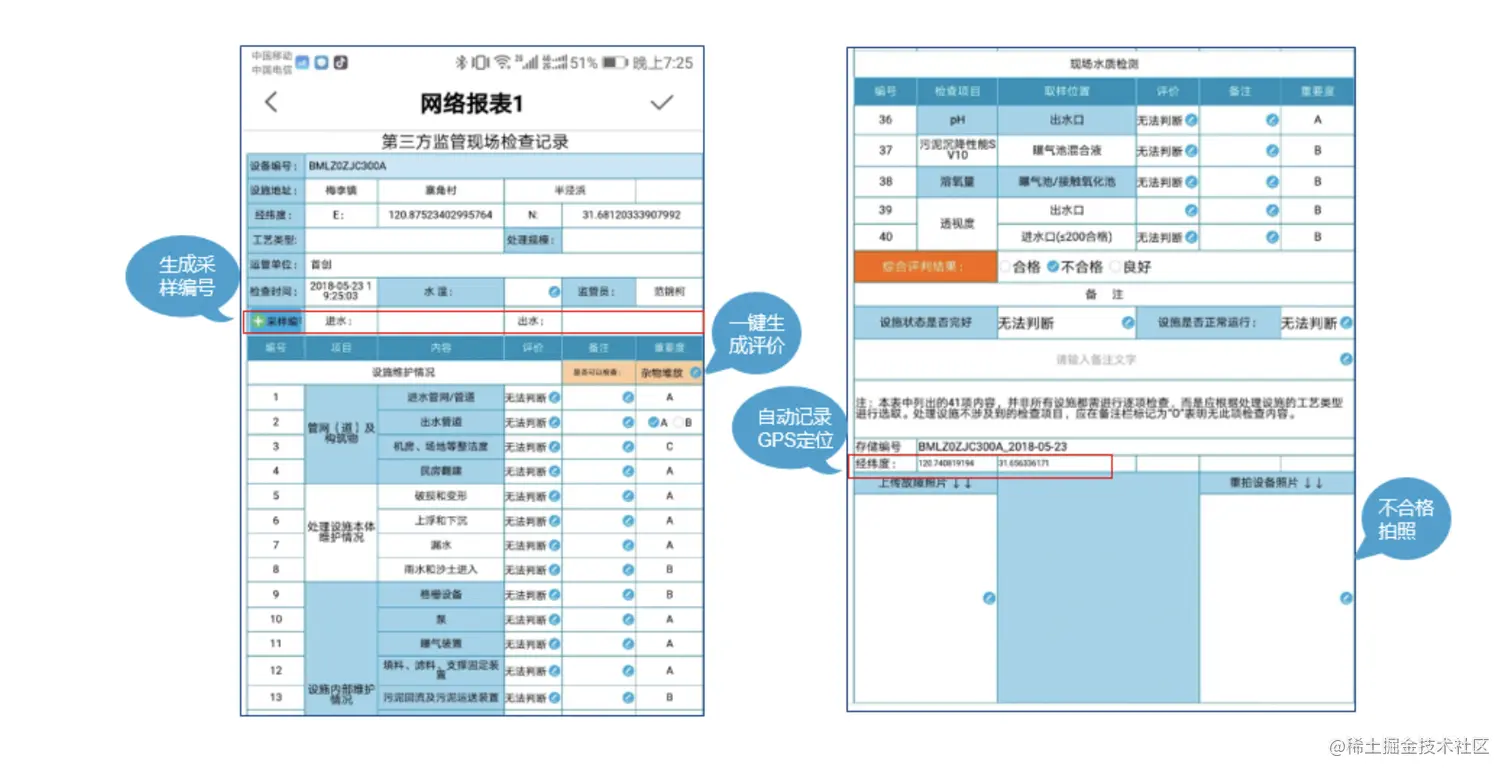Click the checkmark to submit 网络报表1
Viewport: 1512px width, 779px height.
pyautogui.click(x=662, y=101)
